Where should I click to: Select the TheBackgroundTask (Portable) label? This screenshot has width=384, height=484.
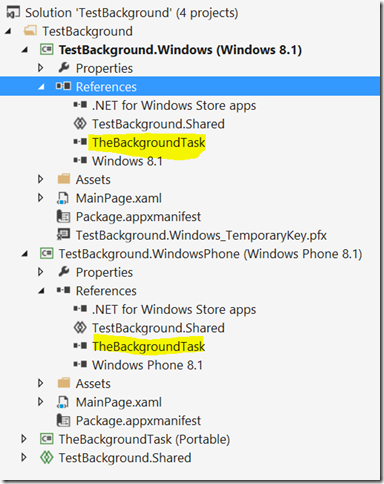144,439
